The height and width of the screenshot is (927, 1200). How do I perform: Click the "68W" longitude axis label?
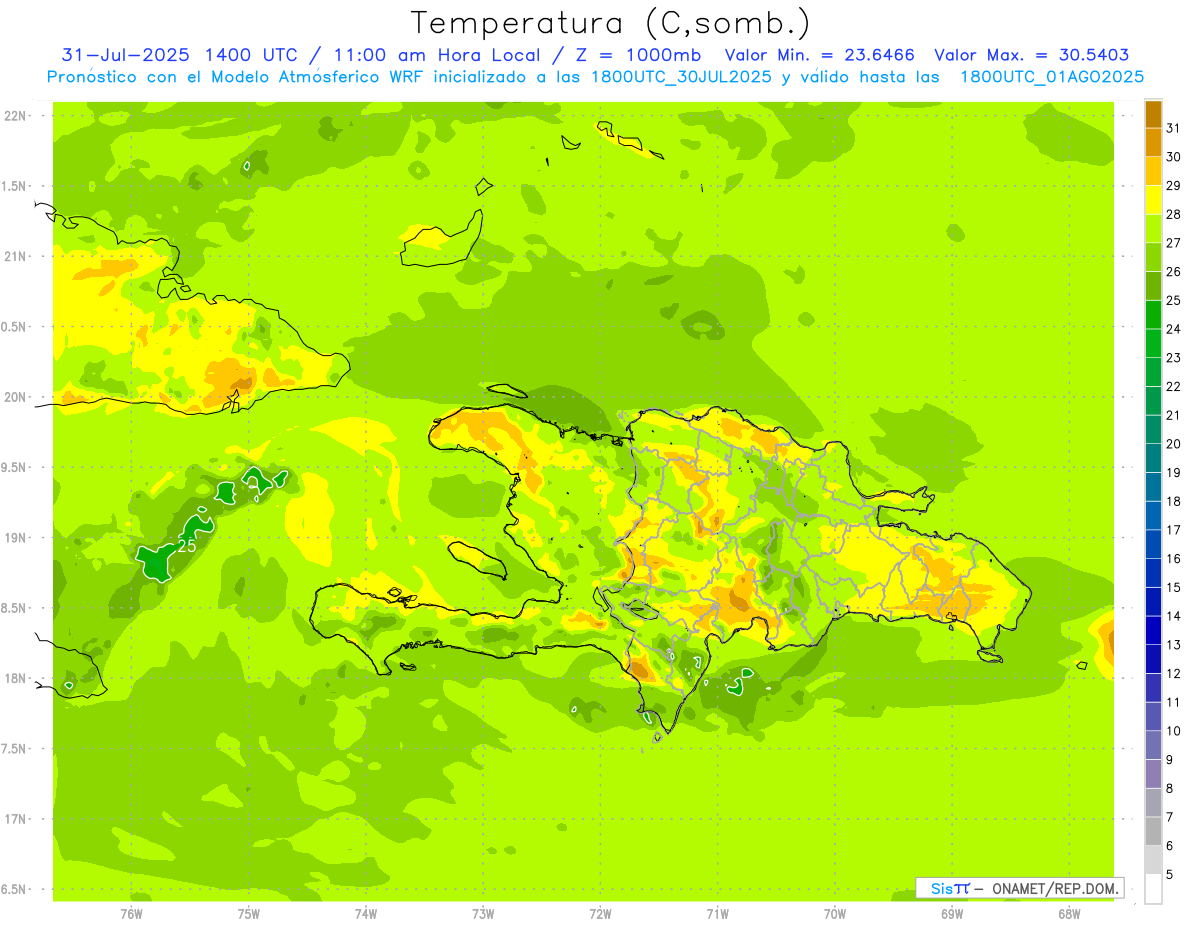[1069, 914]
